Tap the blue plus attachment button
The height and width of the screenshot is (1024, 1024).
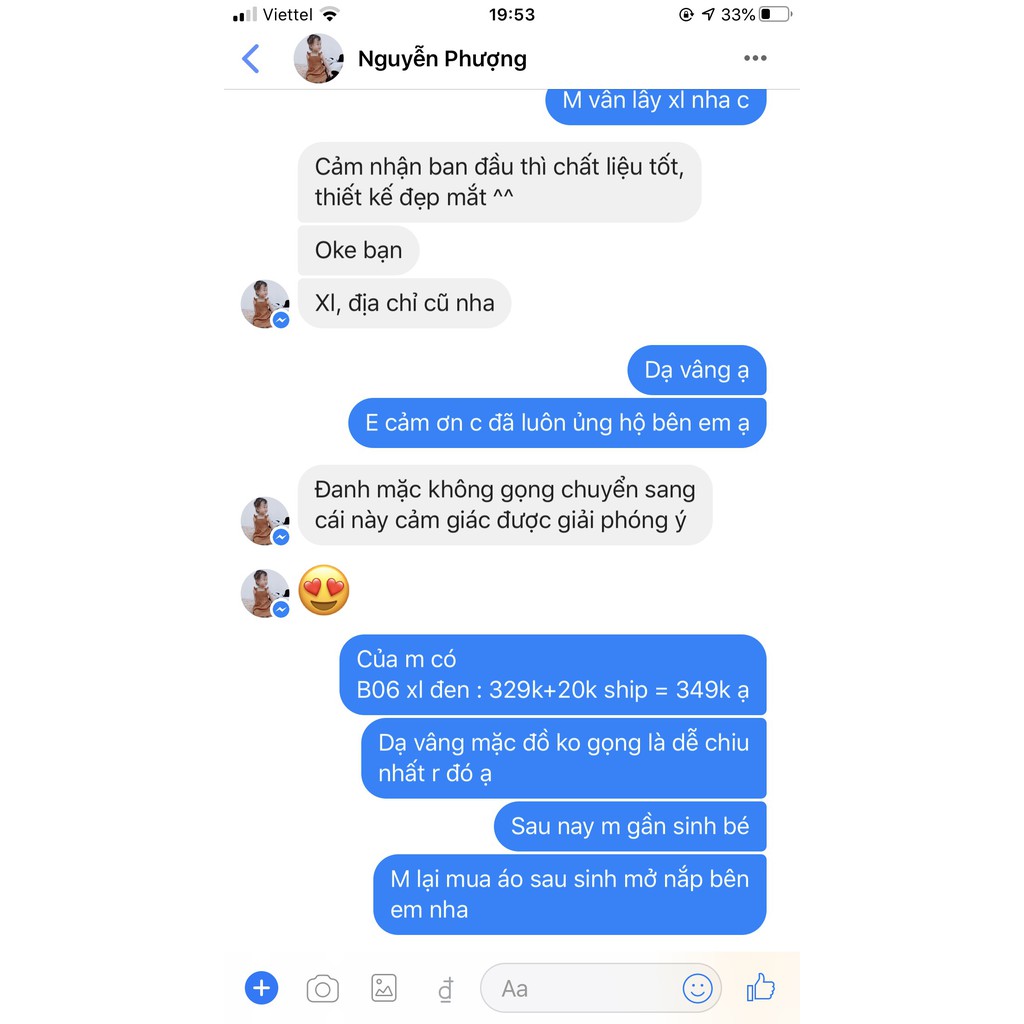tap(261, 988)
